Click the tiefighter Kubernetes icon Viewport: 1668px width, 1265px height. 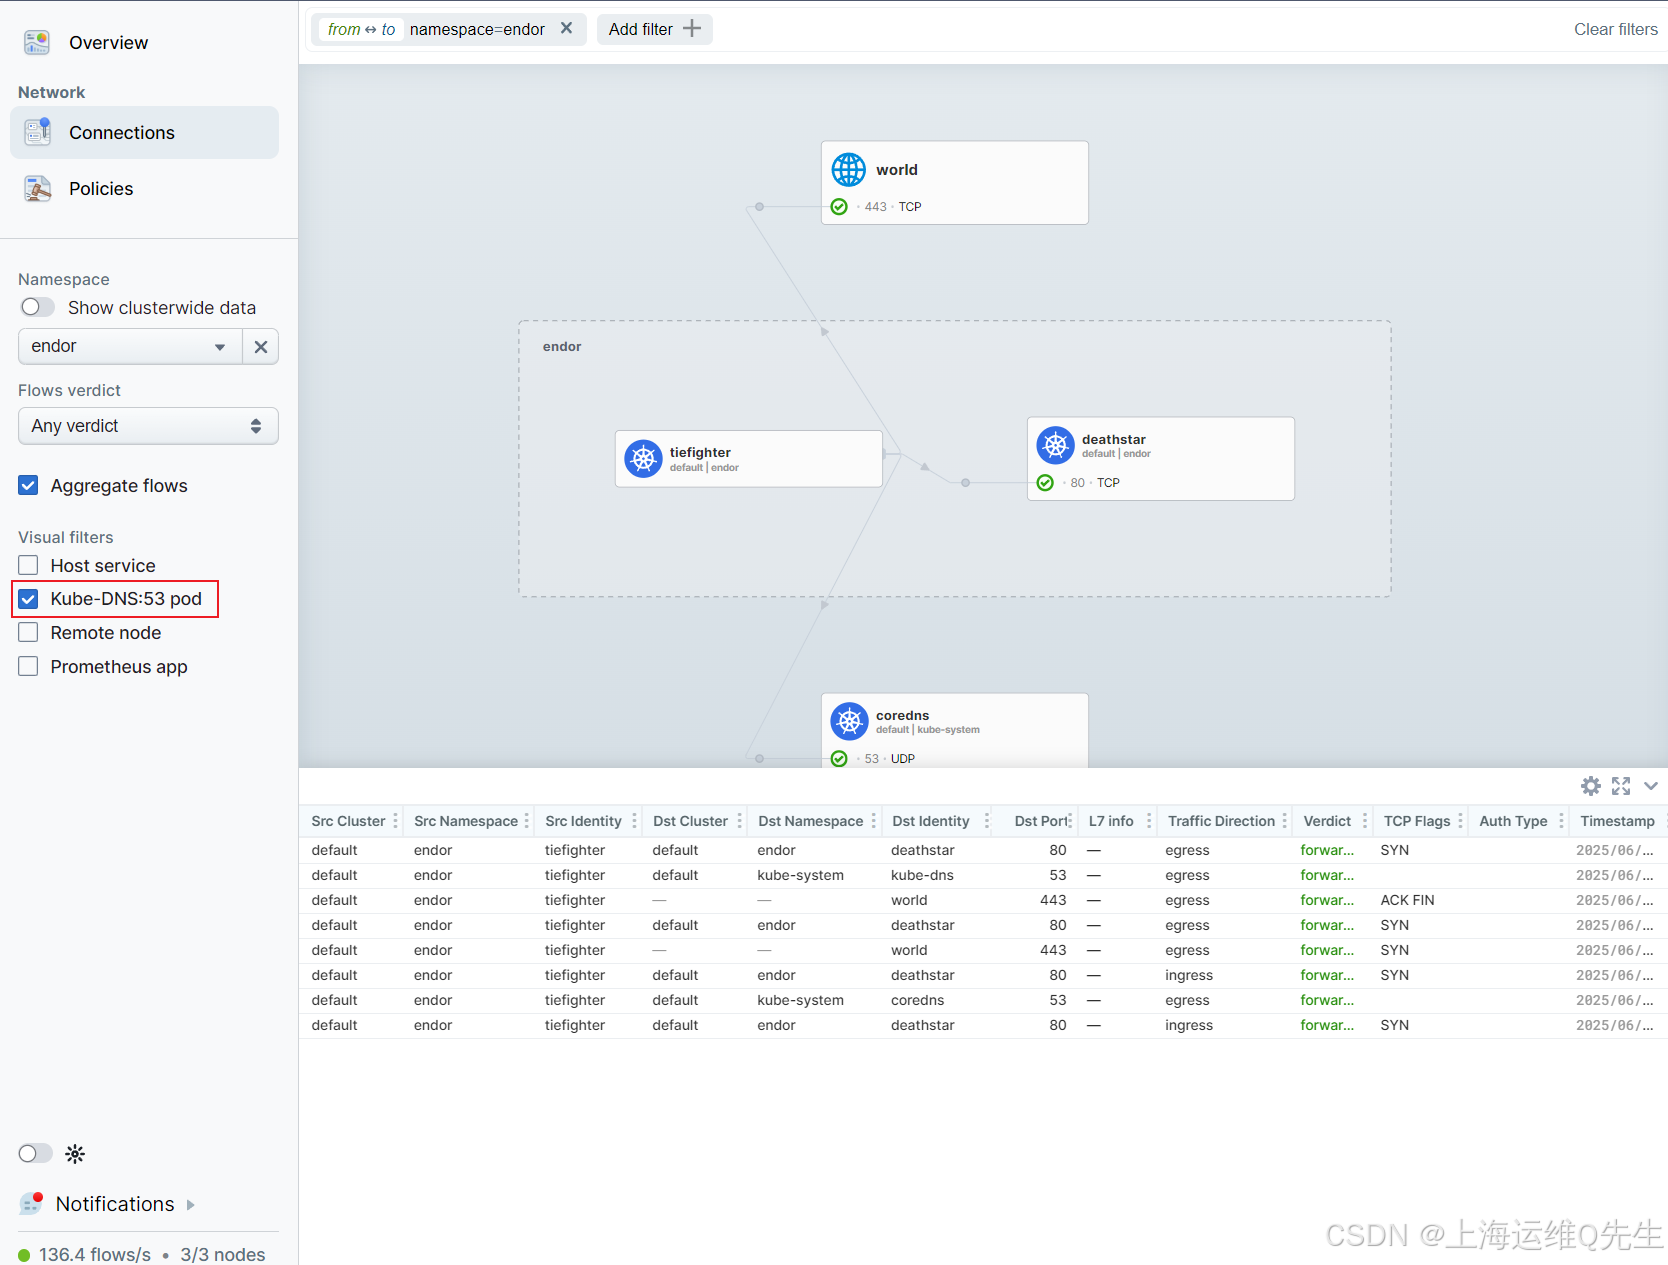tap(643, 459)
